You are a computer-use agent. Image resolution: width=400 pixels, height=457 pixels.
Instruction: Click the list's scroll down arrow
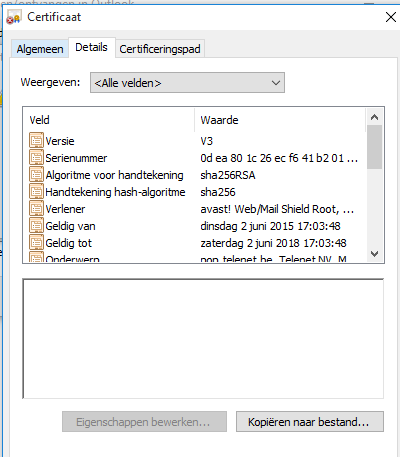[375, 254]
